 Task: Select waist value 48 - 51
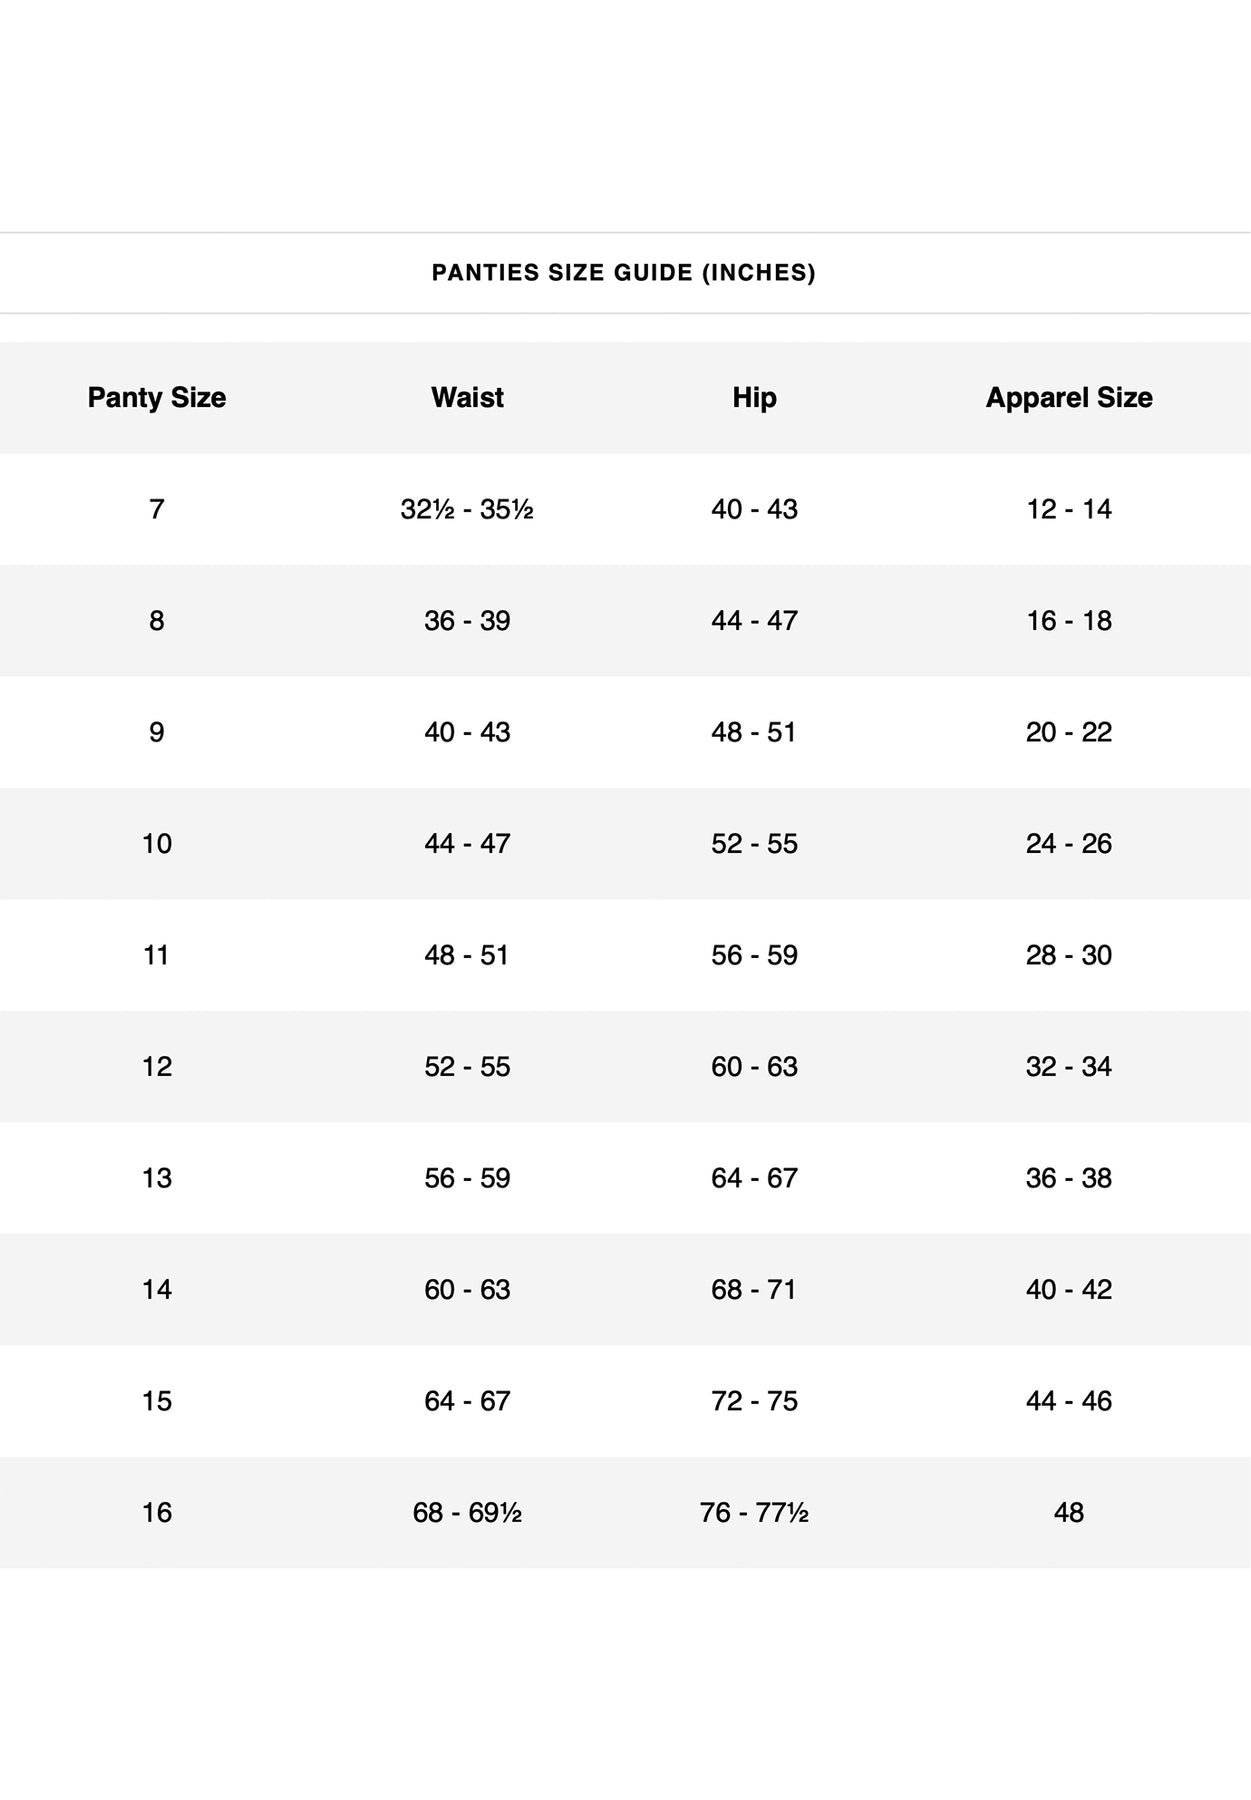pos(467,955)
